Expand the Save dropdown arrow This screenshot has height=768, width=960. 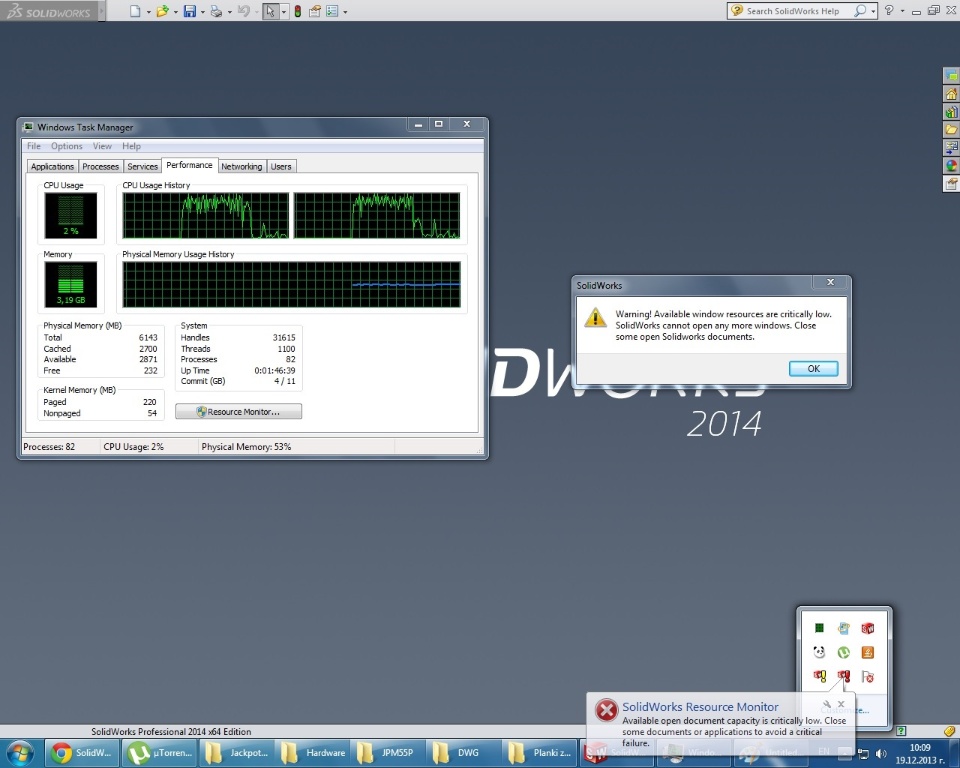[x=203, y=12]
